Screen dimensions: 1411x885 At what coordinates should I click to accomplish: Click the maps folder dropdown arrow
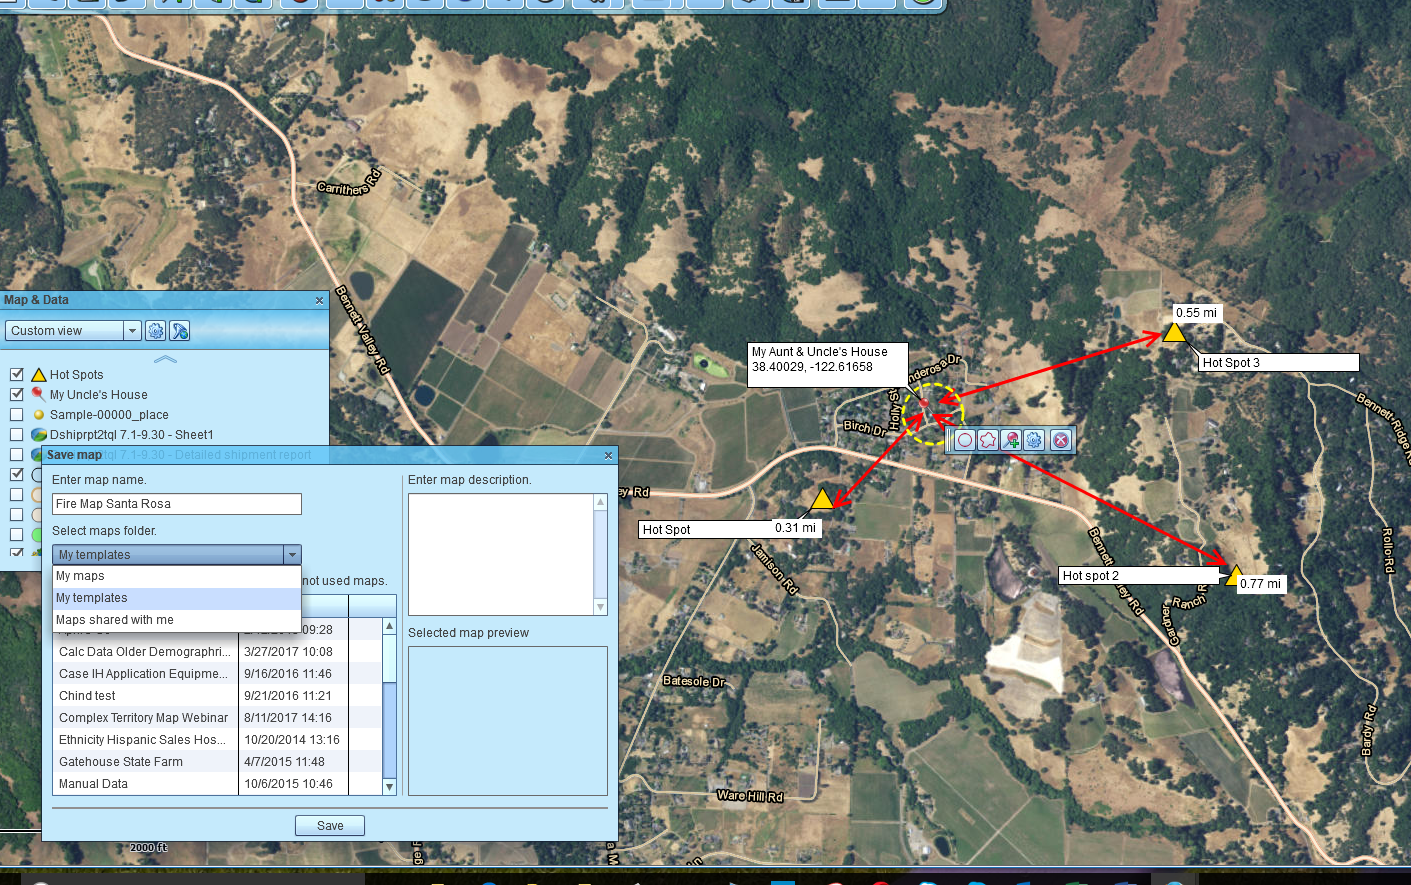click(292, 555)
